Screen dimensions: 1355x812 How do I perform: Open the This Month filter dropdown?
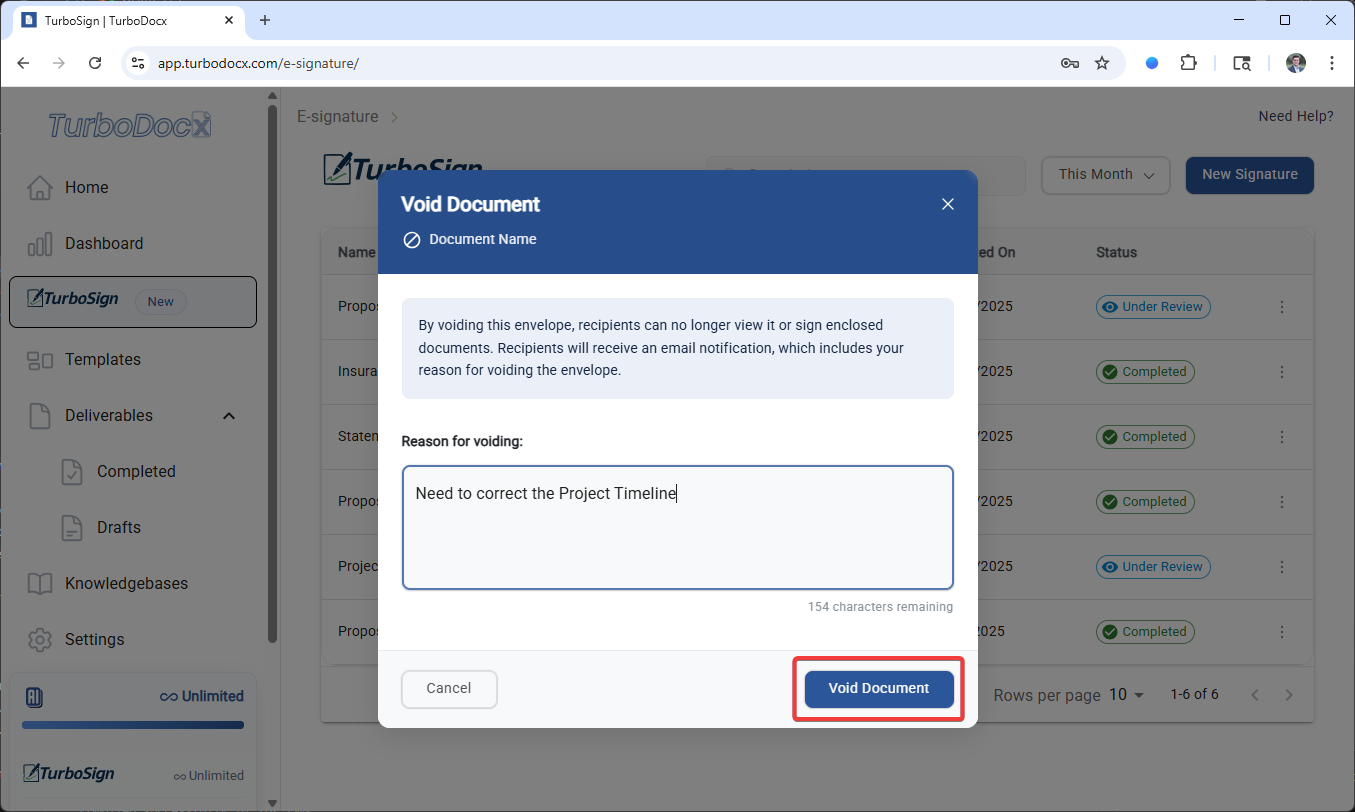(1106, 175)
